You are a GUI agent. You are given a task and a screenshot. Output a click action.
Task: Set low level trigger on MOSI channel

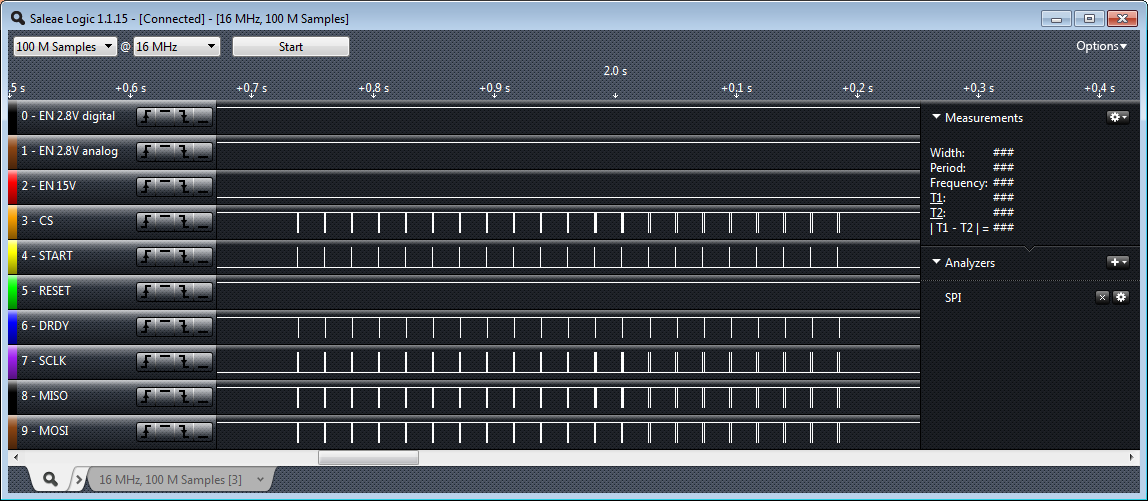(x=203, y=431)
